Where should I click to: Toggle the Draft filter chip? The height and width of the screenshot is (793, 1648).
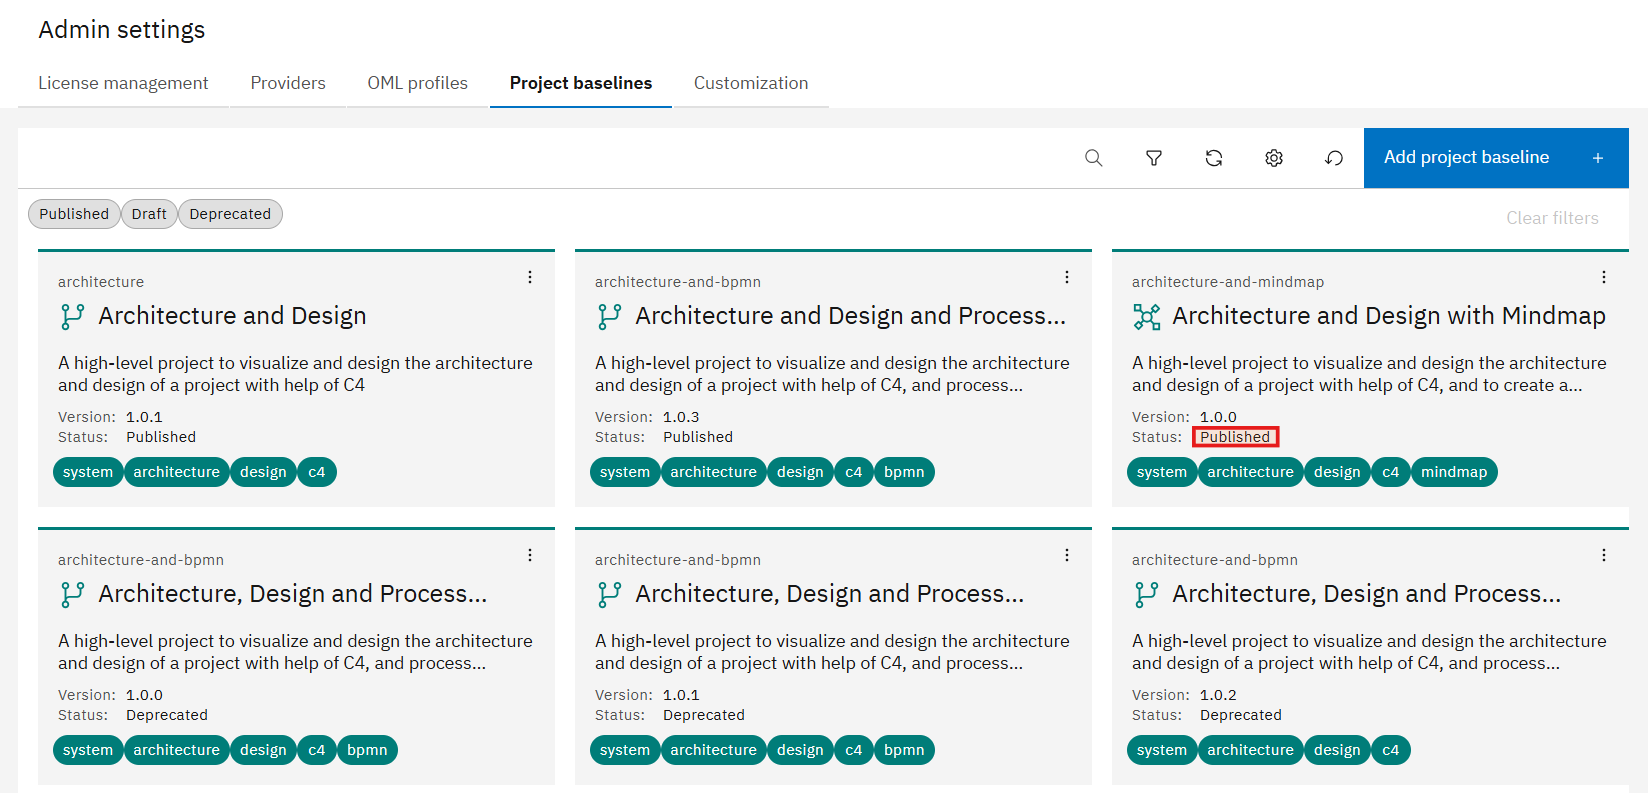point(149,214)
